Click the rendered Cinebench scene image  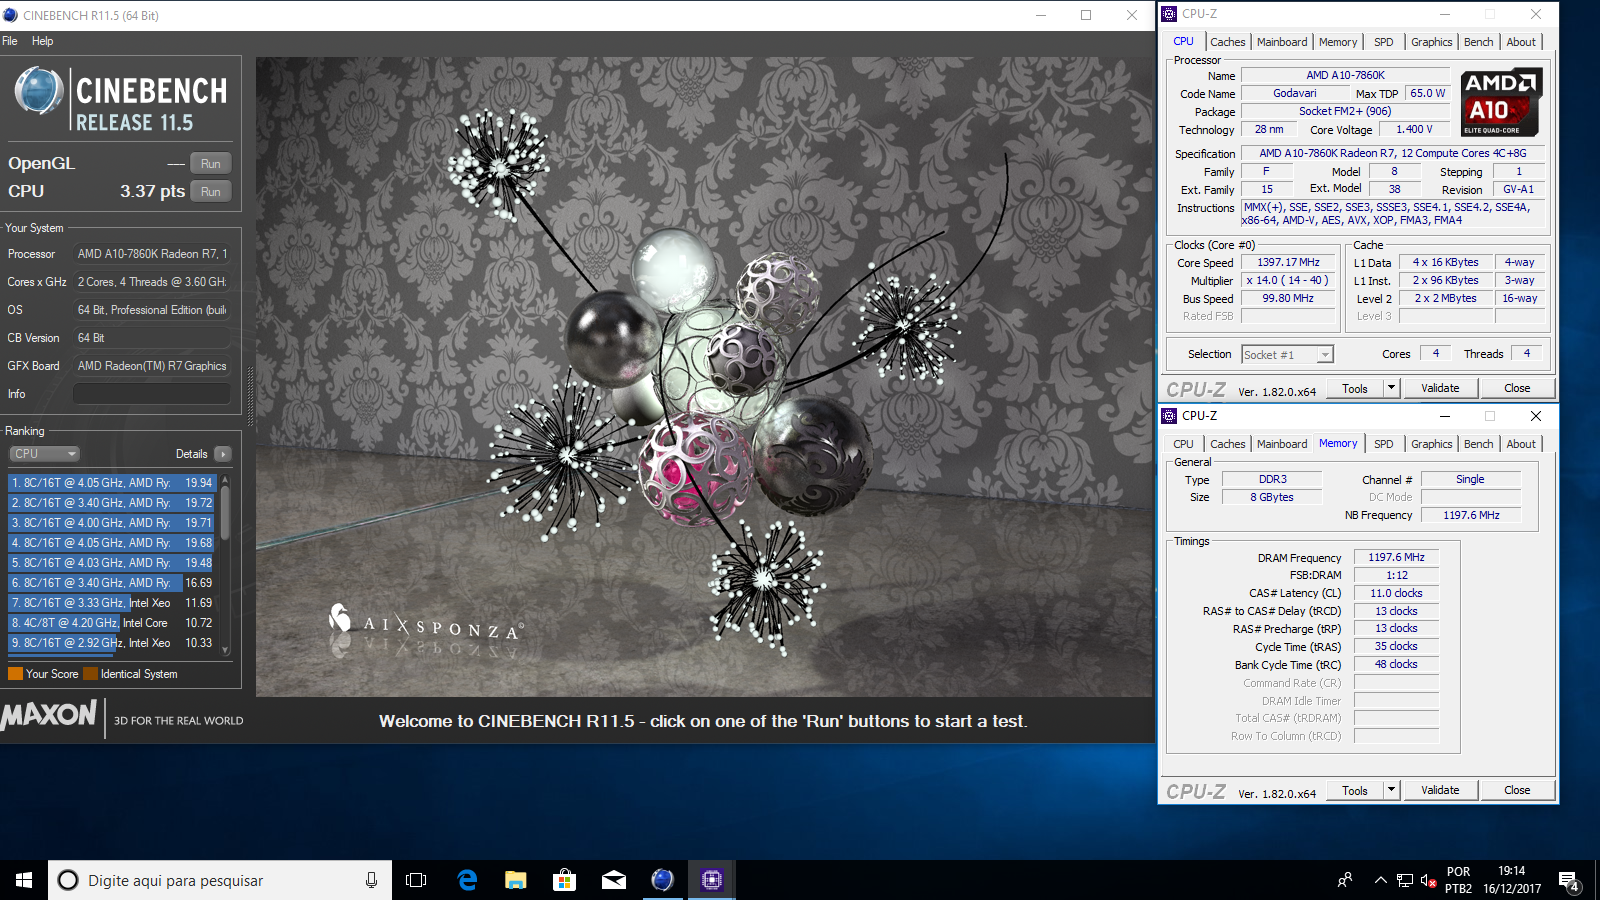coord(704,376)
